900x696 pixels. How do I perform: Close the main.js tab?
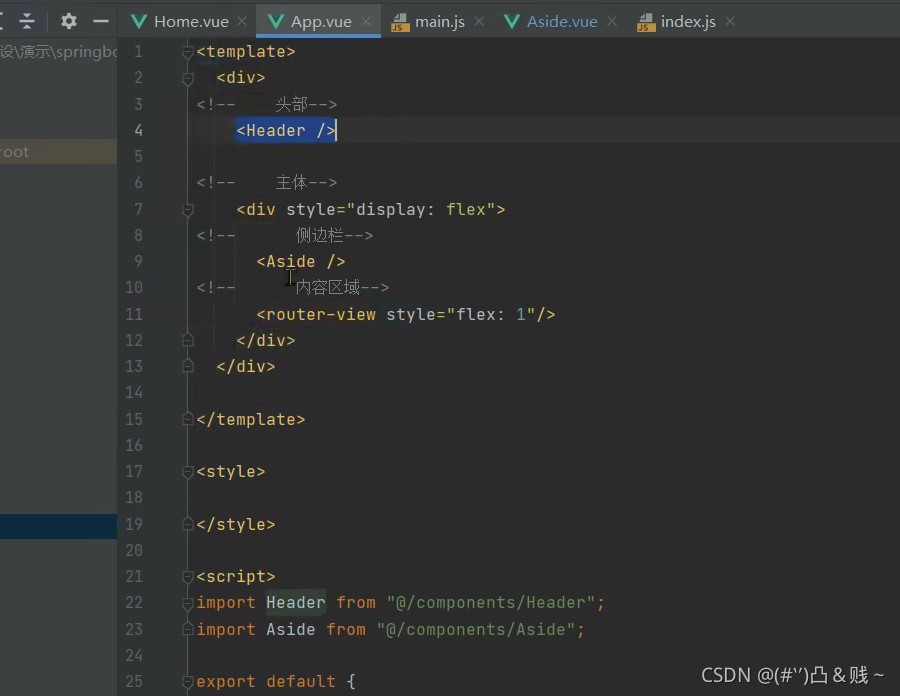(x=479, y=21)
